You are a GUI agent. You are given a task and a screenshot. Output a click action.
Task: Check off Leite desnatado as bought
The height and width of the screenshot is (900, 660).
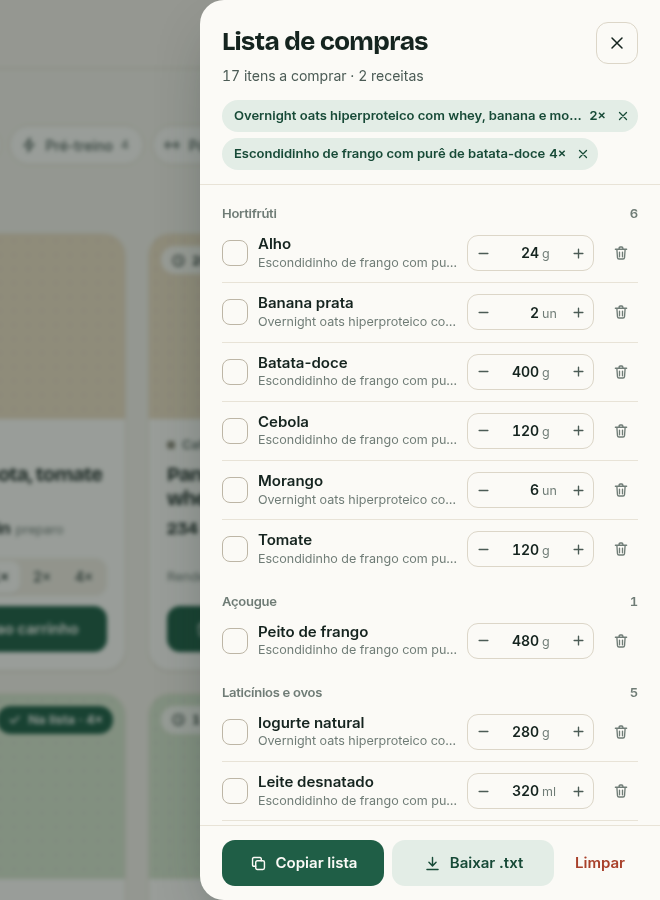coord(235,791)
